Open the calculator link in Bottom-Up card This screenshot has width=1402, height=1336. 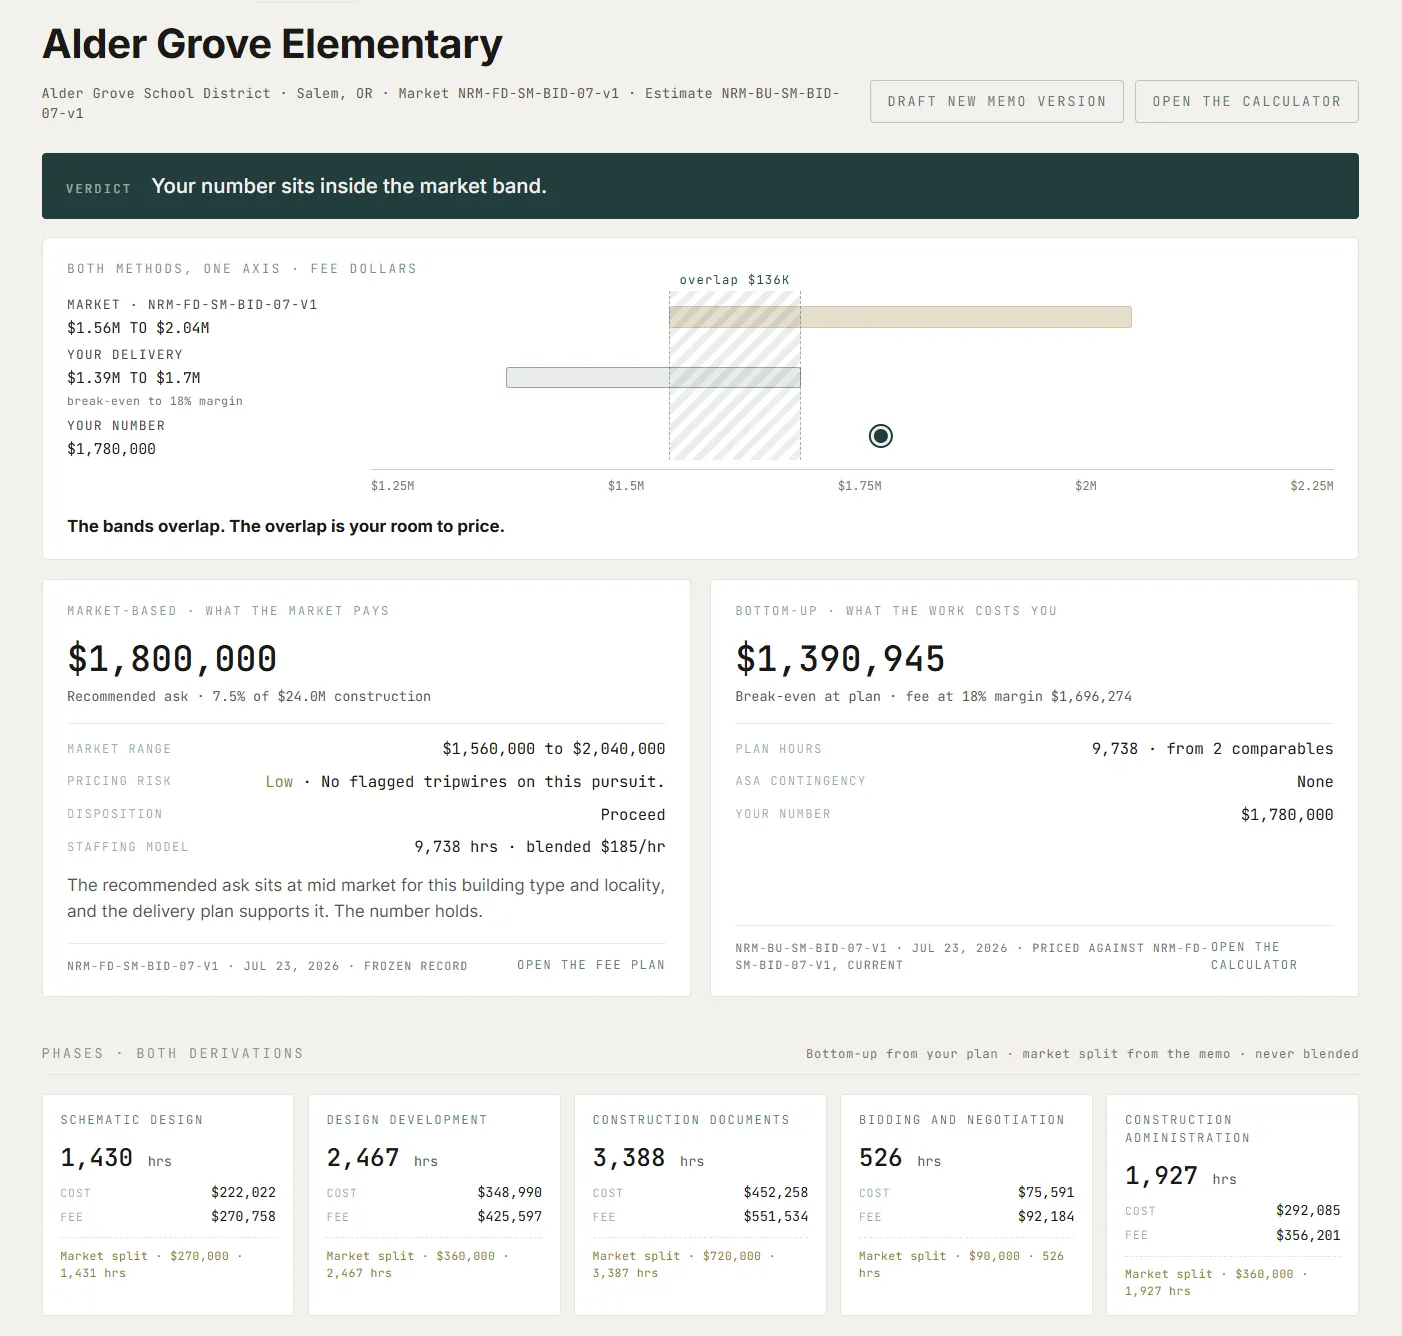[1254, 956]
